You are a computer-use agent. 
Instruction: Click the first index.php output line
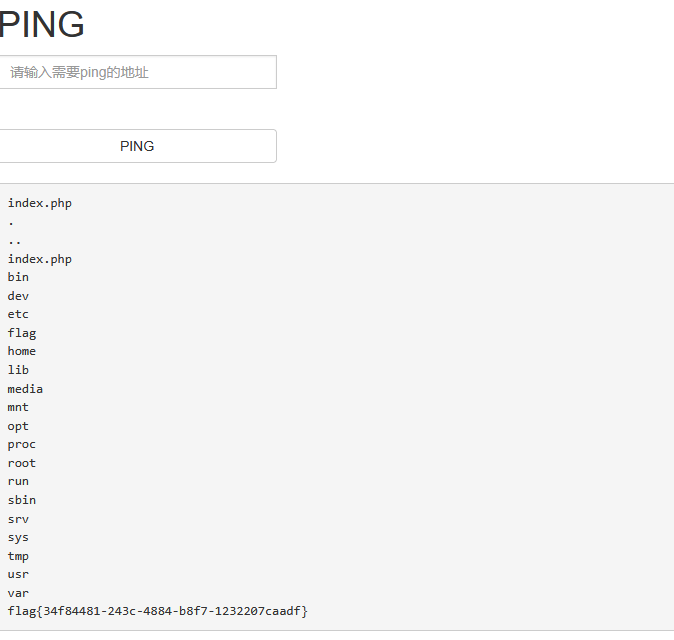click(x=40, y=203)
